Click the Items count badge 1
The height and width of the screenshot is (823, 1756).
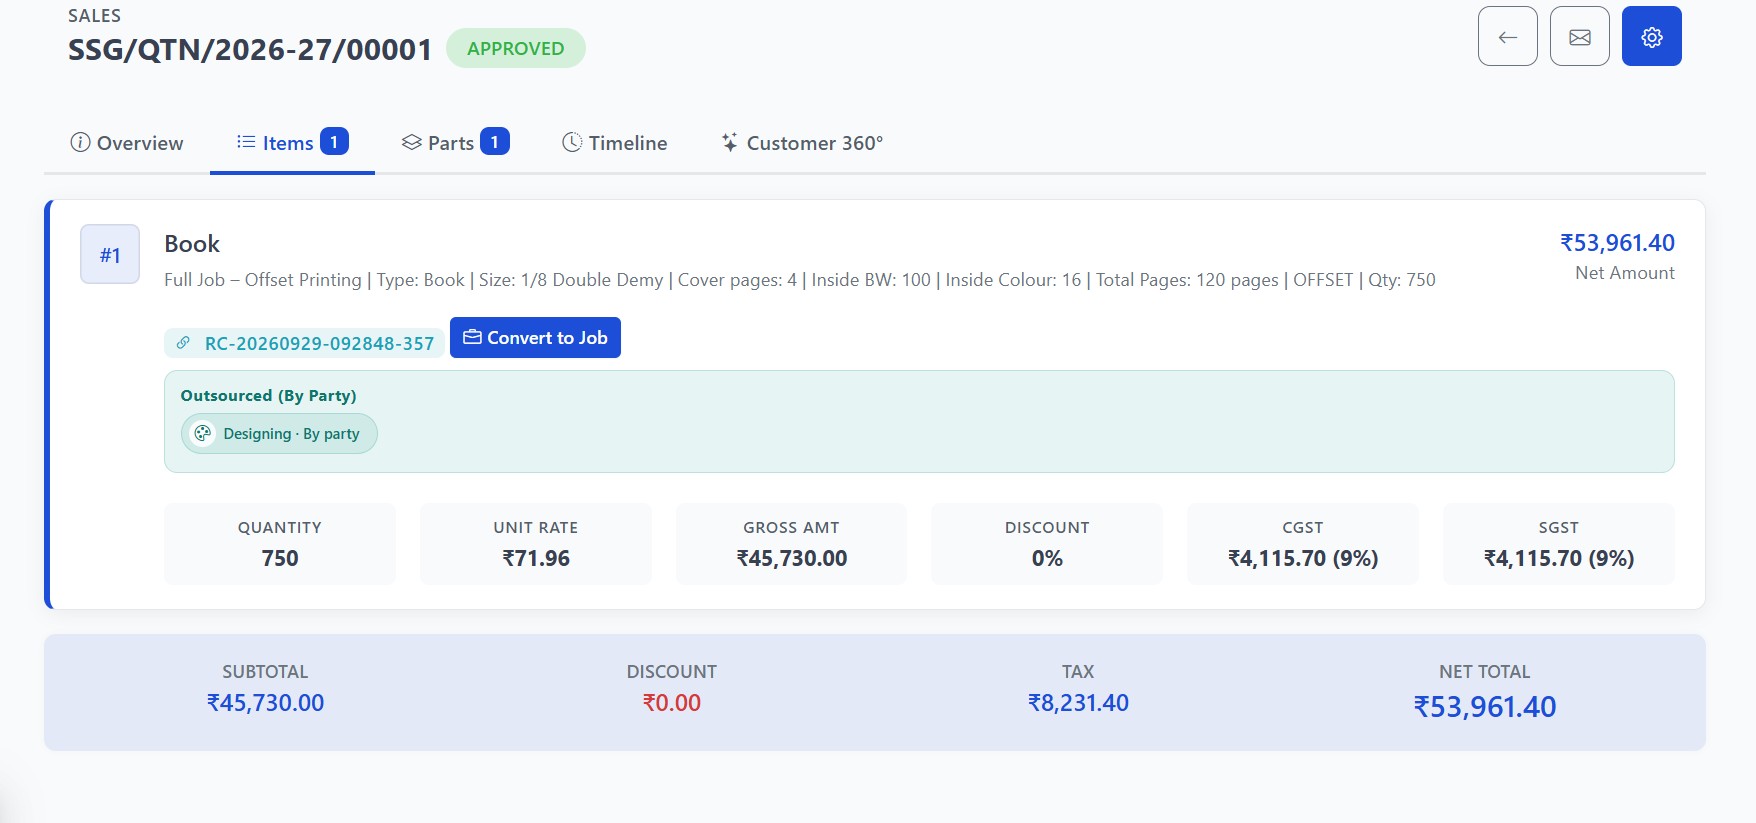click(x=334, y=142)
